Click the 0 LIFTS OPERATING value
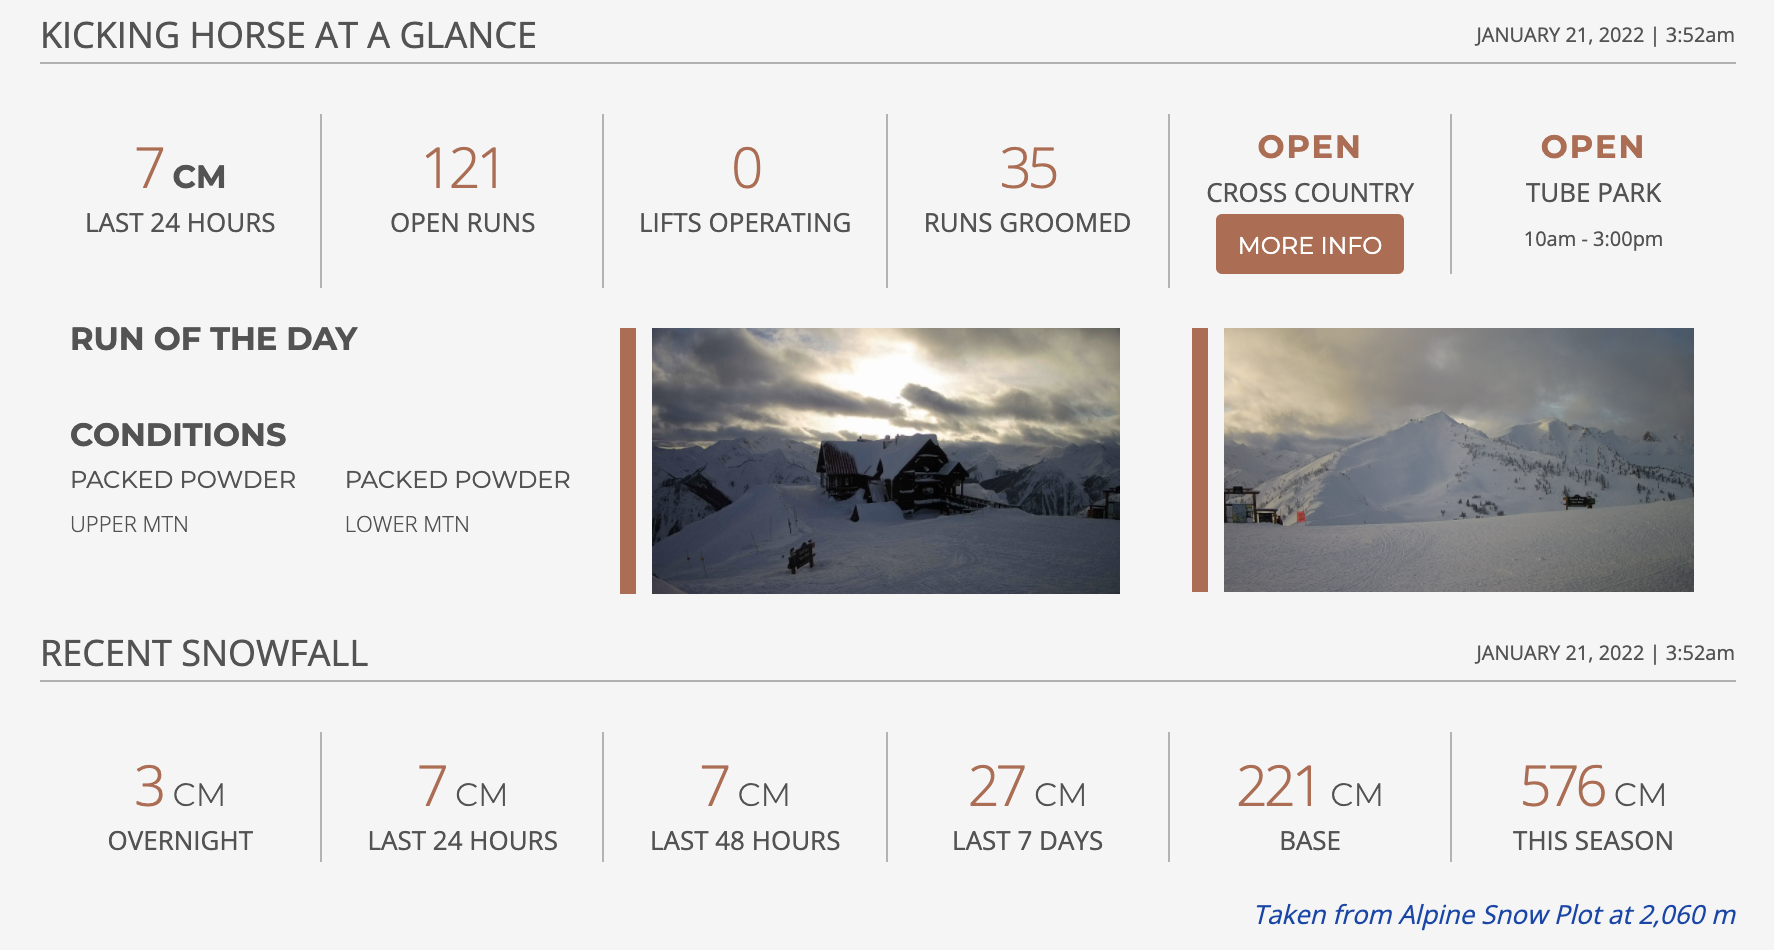The height and width of the screenshot is (950, 1774). coord(746,168)
